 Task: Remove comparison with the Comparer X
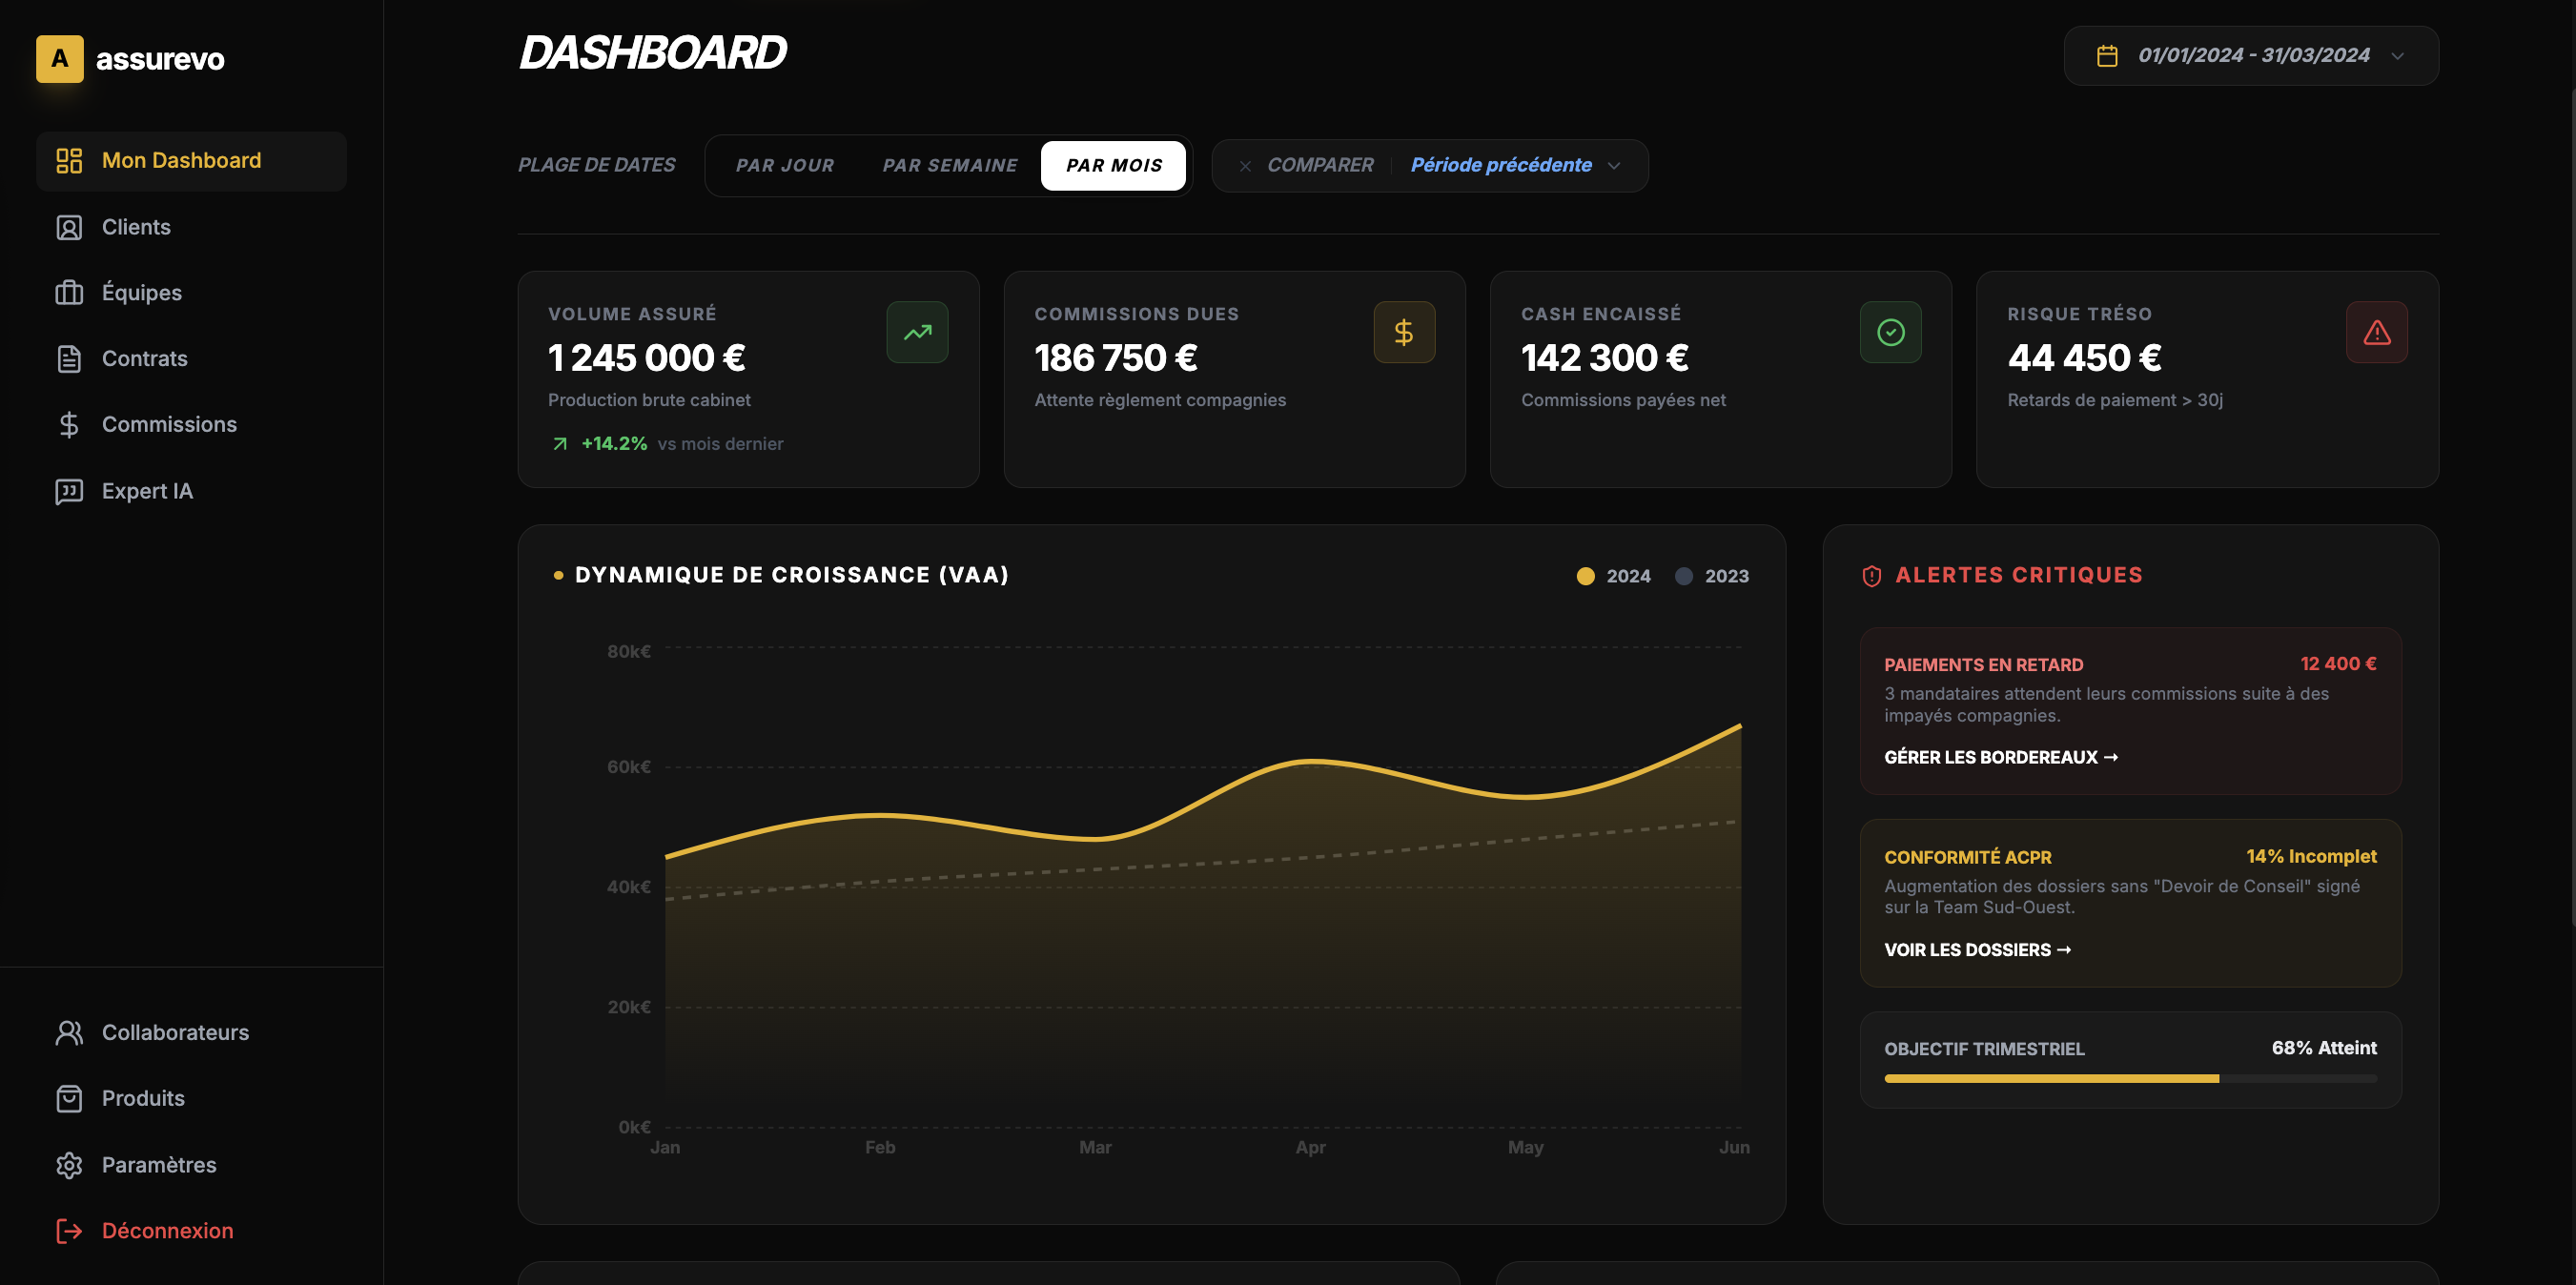coord(1245,166)
